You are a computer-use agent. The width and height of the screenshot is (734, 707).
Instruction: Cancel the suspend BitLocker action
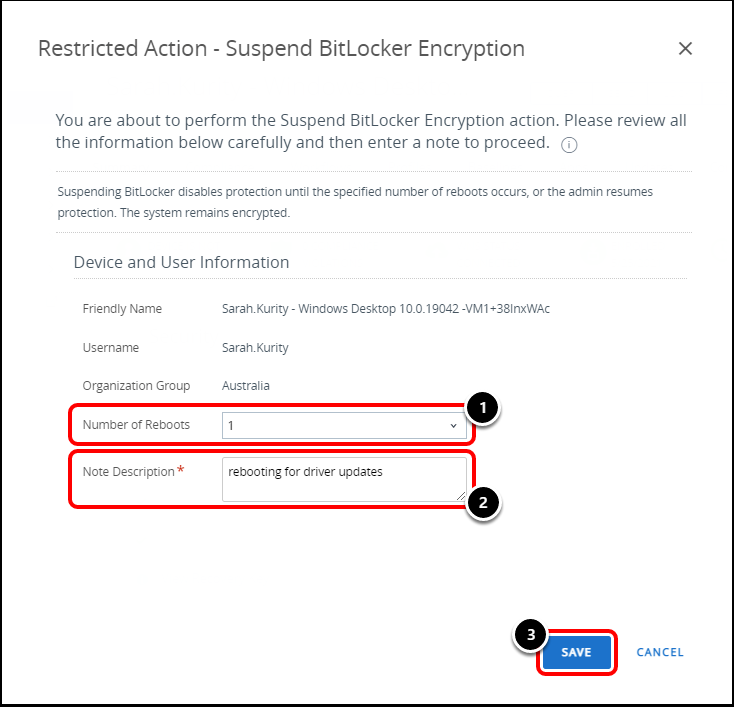pyautogui.click(x=660, y=652)
